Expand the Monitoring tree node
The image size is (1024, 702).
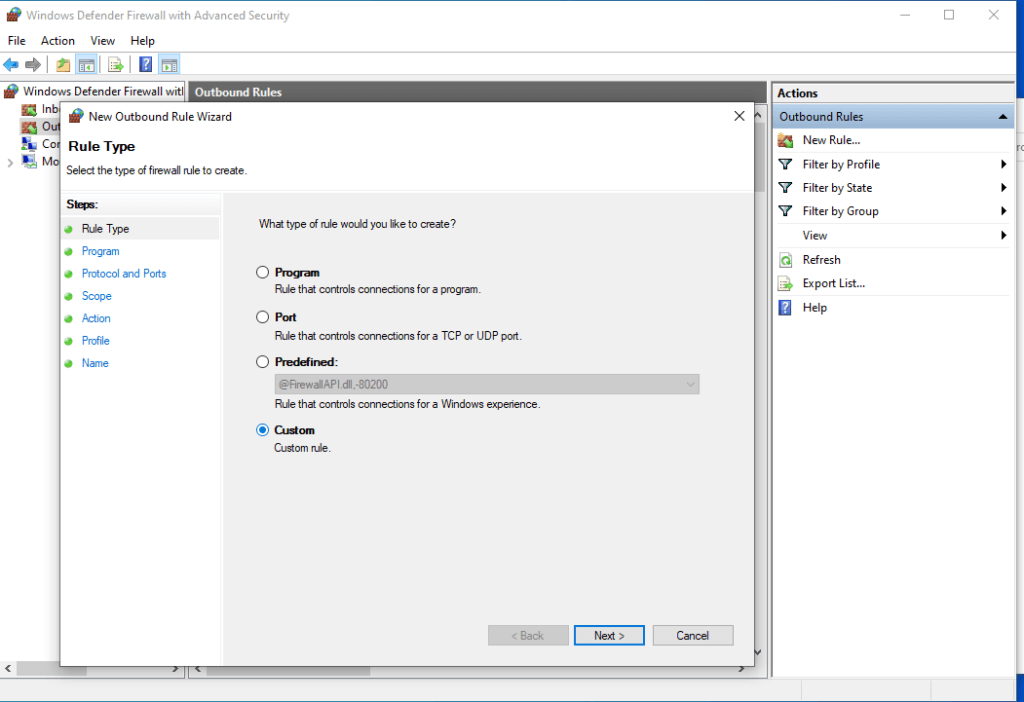click(10, 162)
